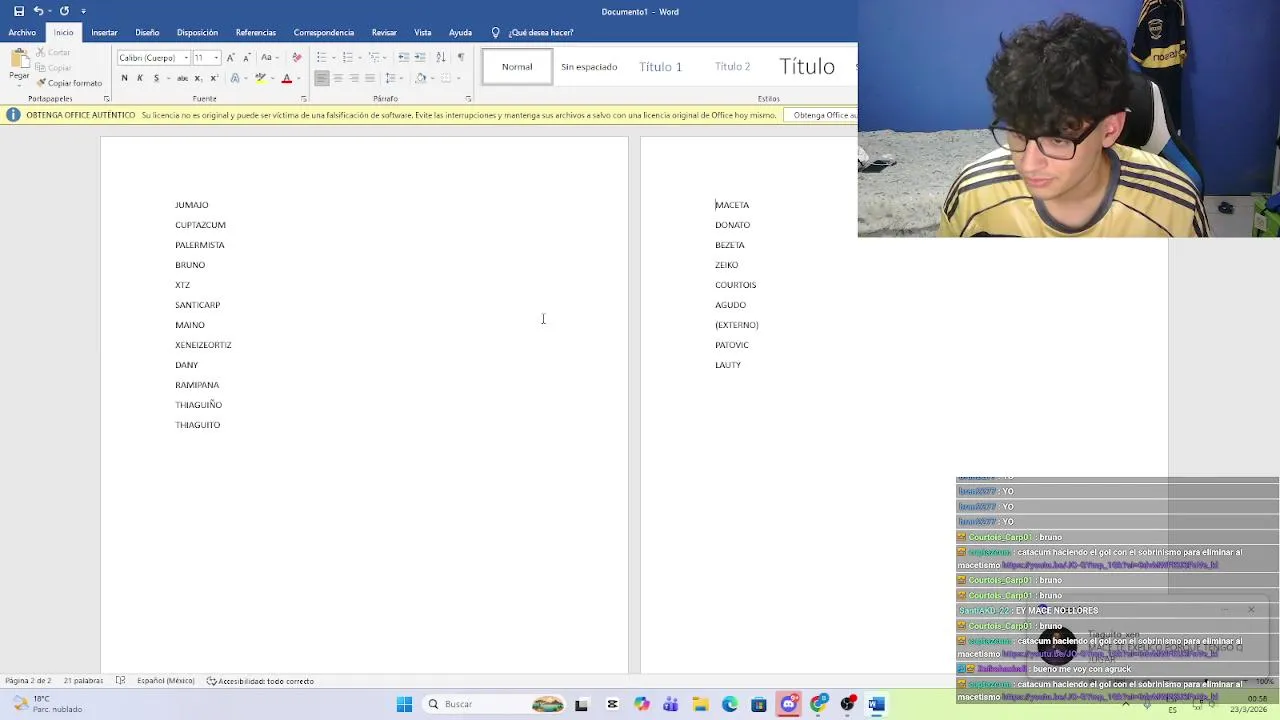
Task: Click Accesibilidad: todo correcto status
Action: (260, 681)
